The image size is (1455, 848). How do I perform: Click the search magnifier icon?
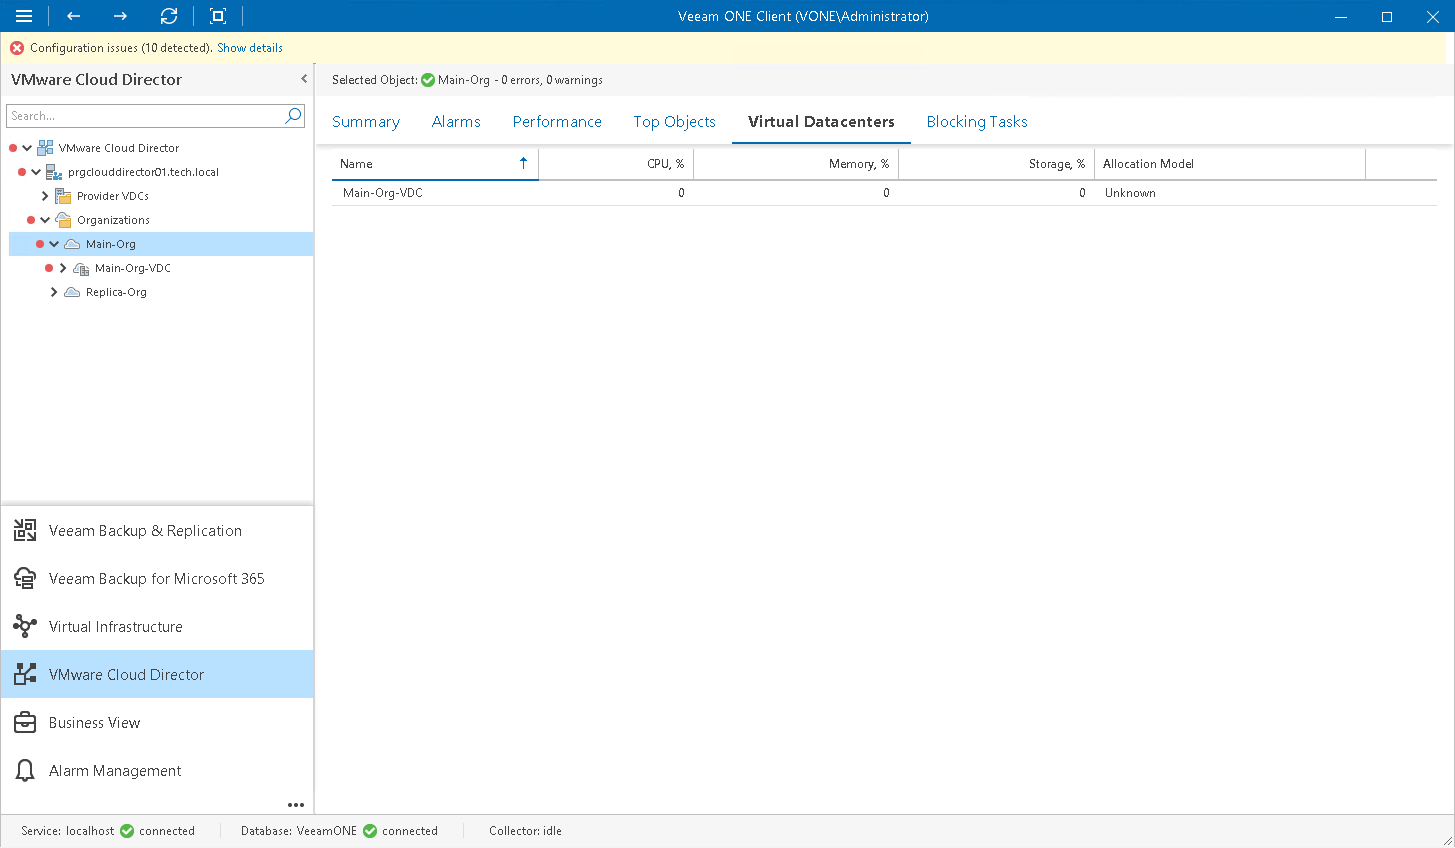coord(293,116)
